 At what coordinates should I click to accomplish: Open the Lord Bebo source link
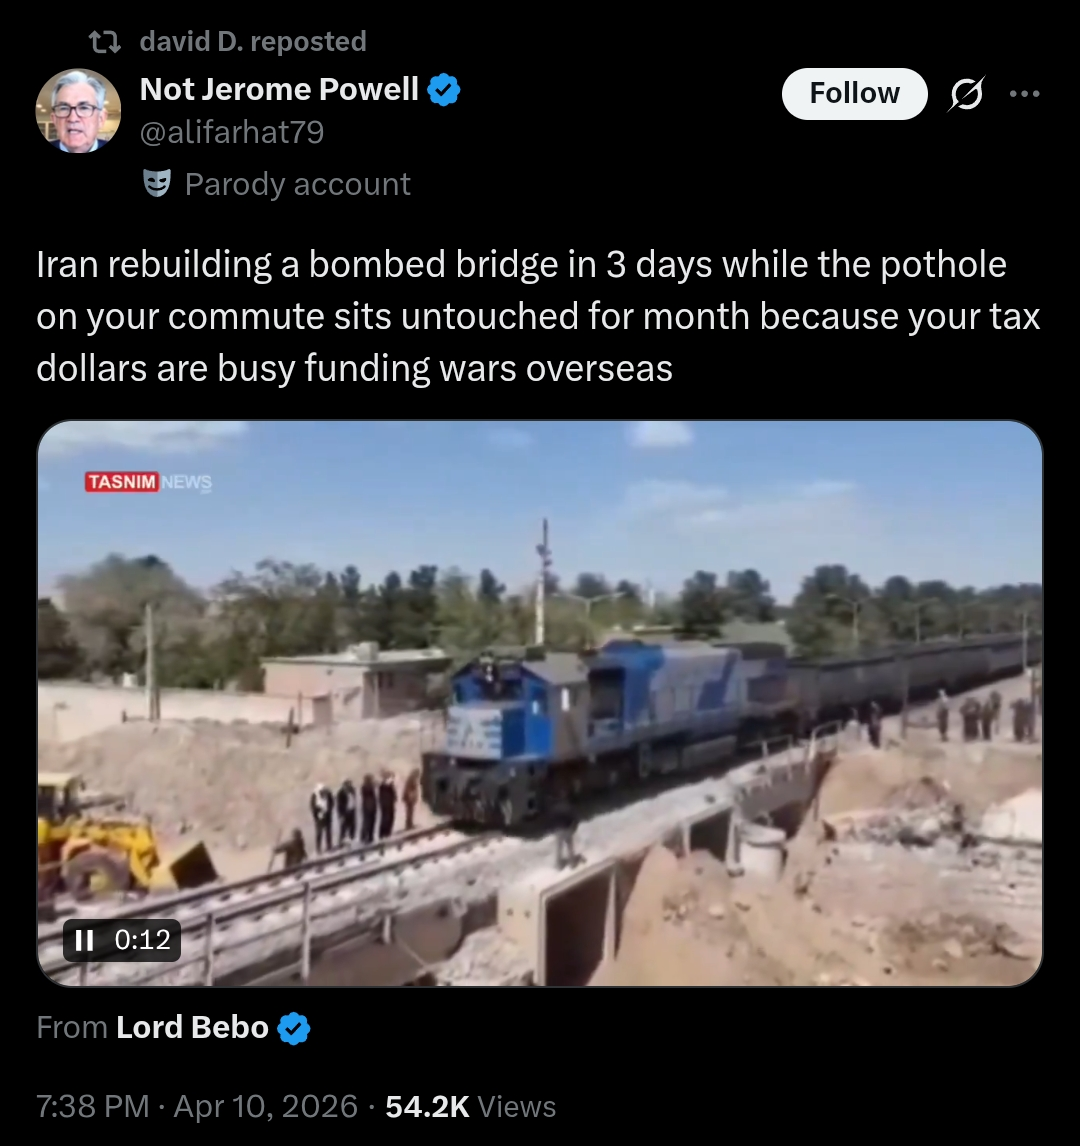point(192,1028)
